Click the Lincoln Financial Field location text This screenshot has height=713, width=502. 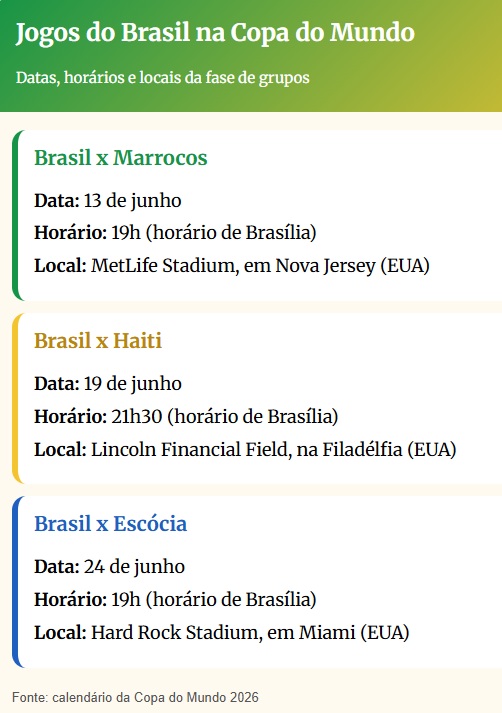click(245, 450)
